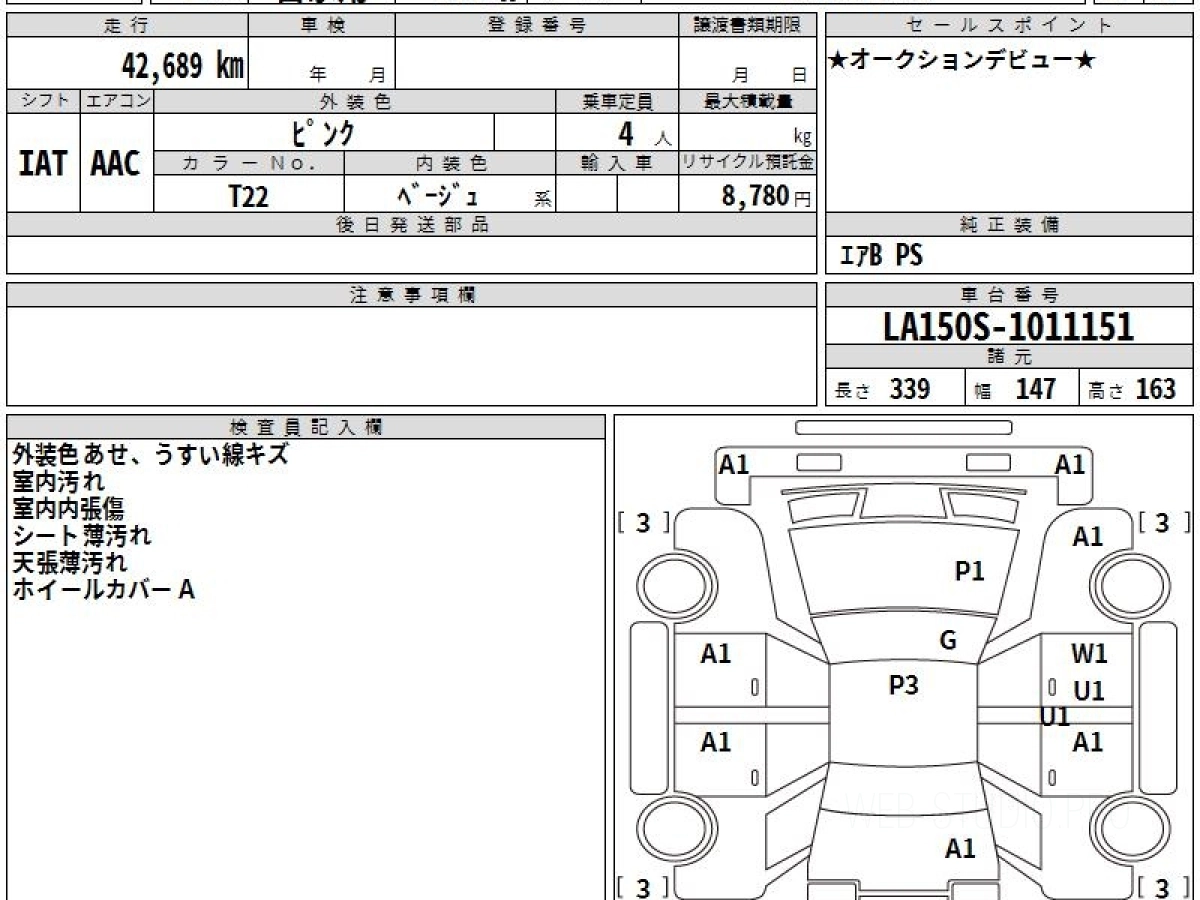Select the color code T22
Image resolution: width=1200 pixels, height=900 pixels.
tap(248, 196)
